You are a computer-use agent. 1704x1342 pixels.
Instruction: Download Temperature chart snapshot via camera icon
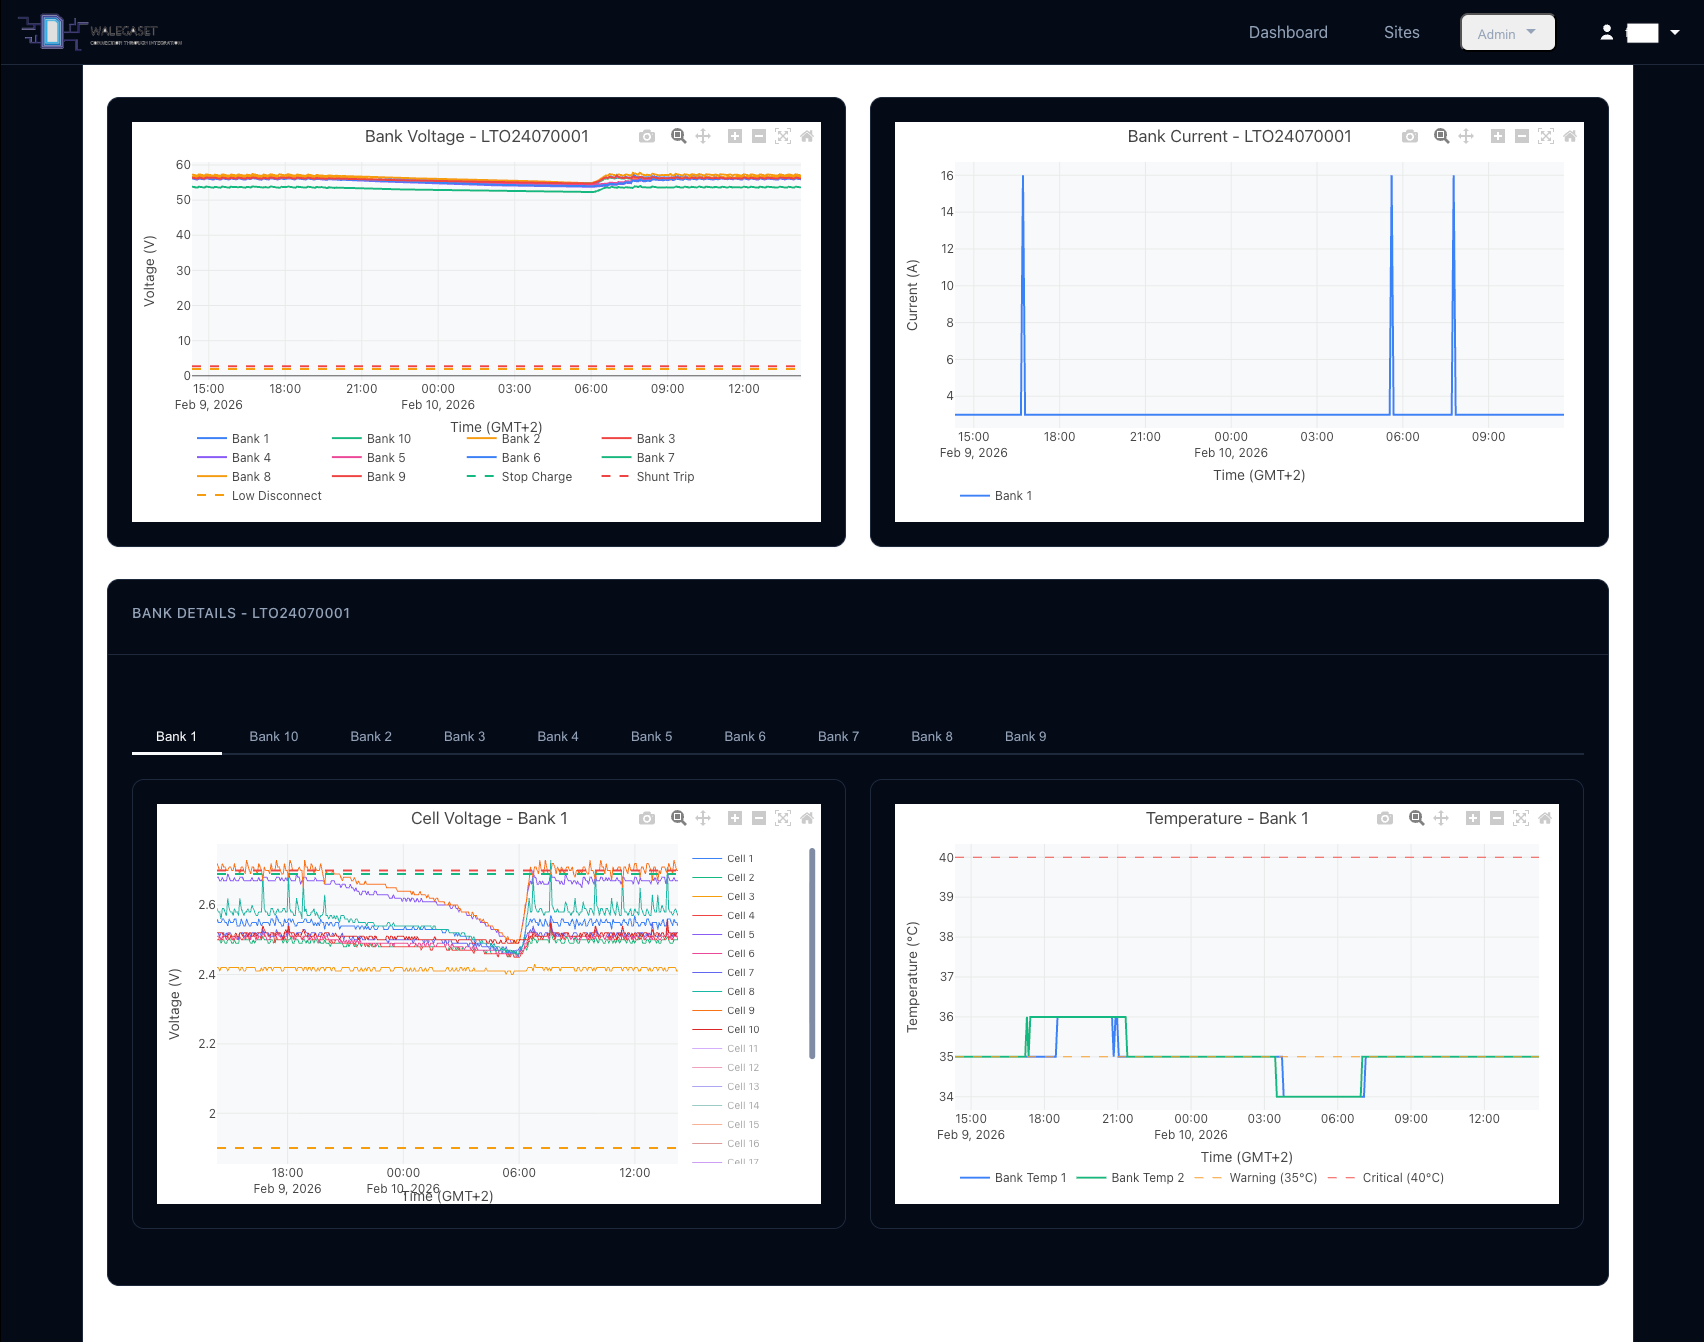pos(1385,818)
